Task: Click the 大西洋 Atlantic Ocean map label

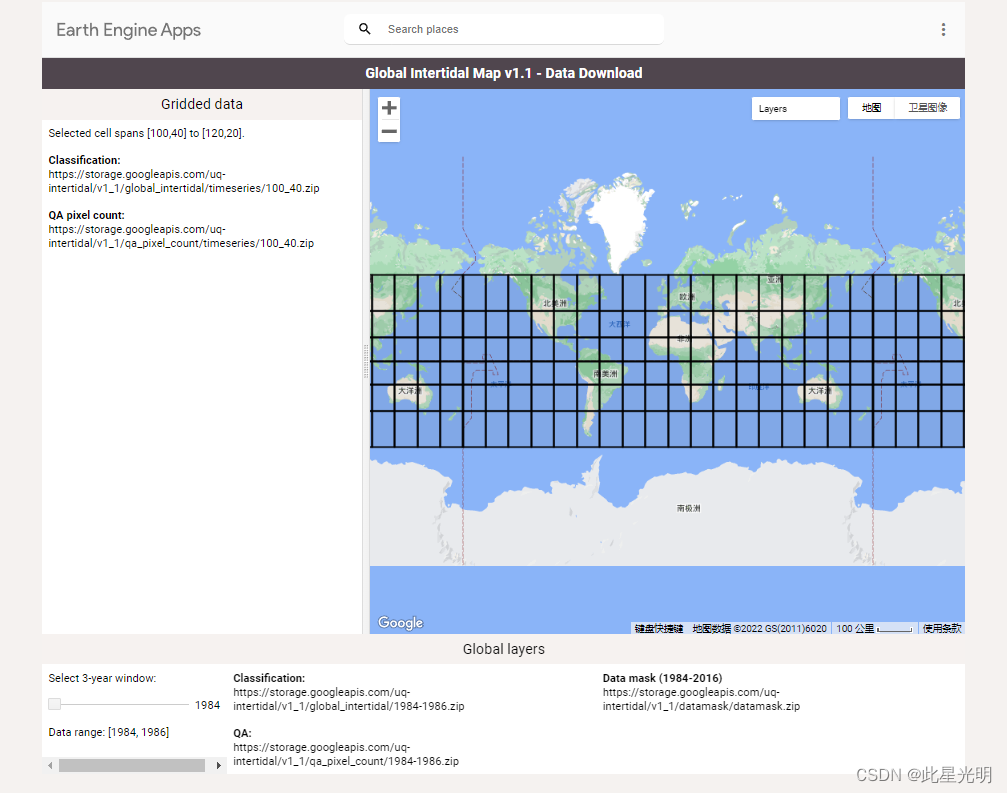Action: tap(620, 324)
